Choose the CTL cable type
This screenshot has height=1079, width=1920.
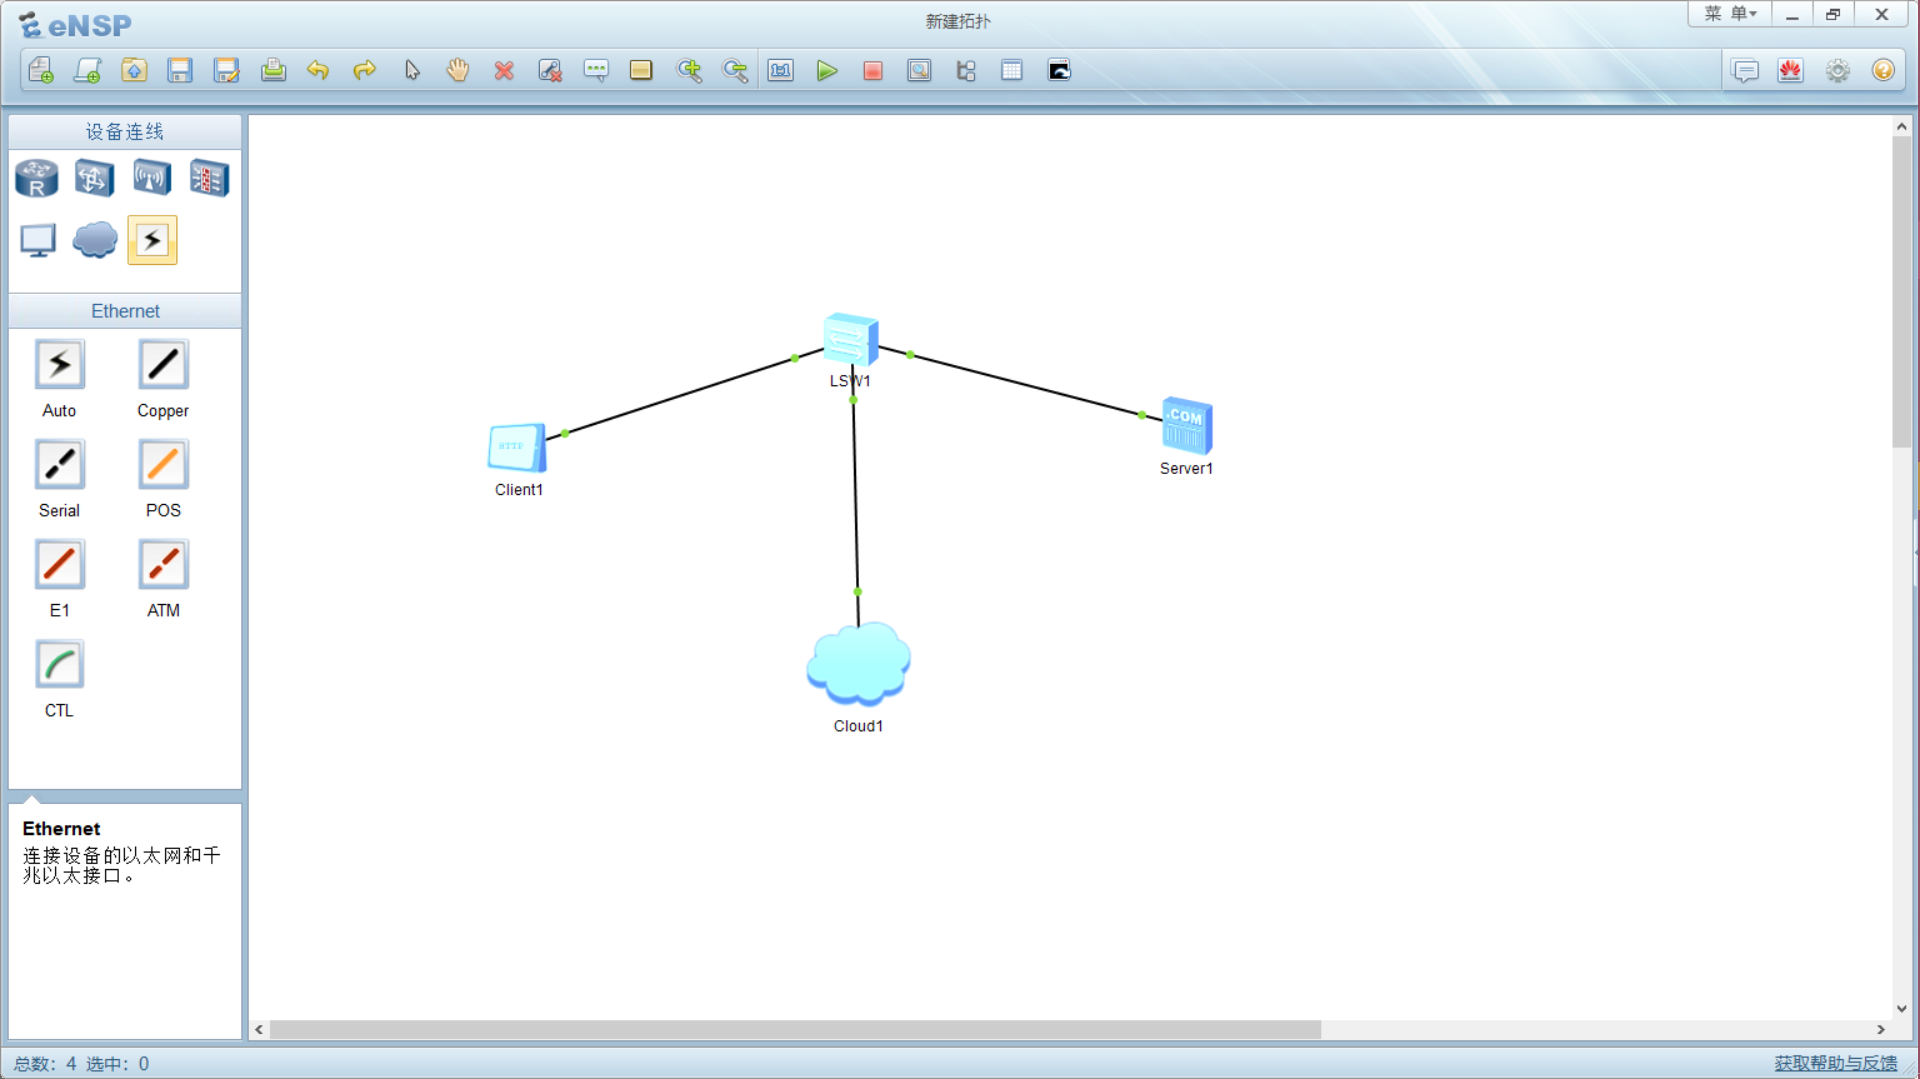[x=59, y=665]
